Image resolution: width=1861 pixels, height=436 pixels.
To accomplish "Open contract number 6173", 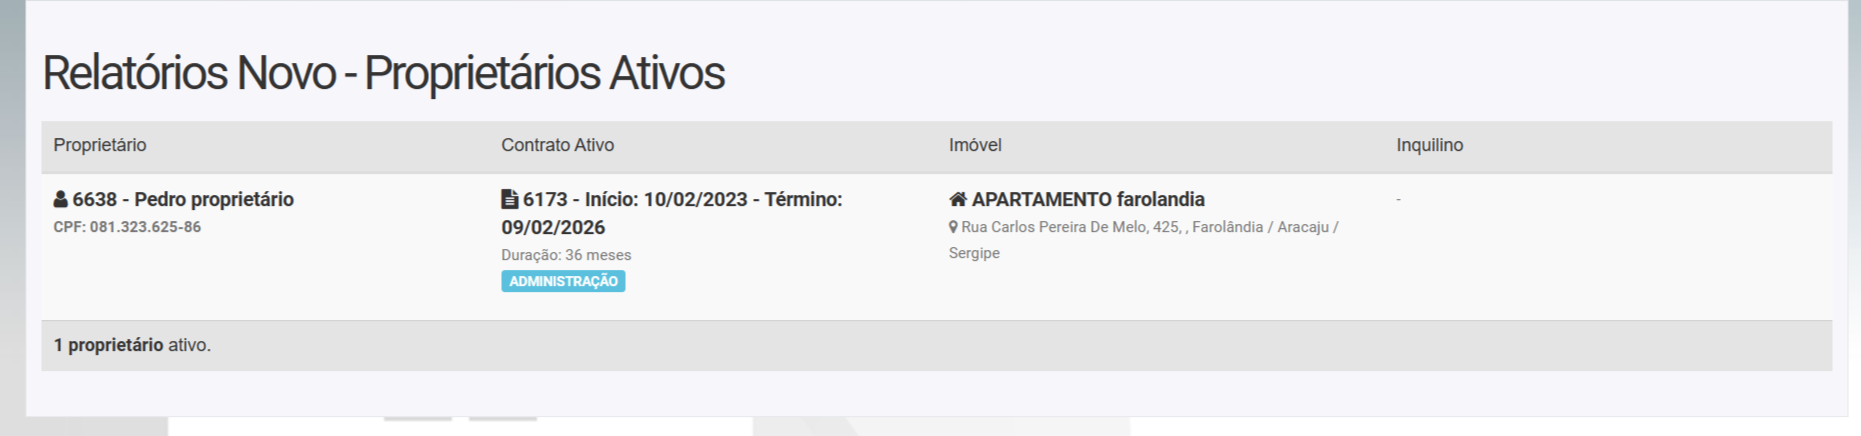I will (545, 200).
